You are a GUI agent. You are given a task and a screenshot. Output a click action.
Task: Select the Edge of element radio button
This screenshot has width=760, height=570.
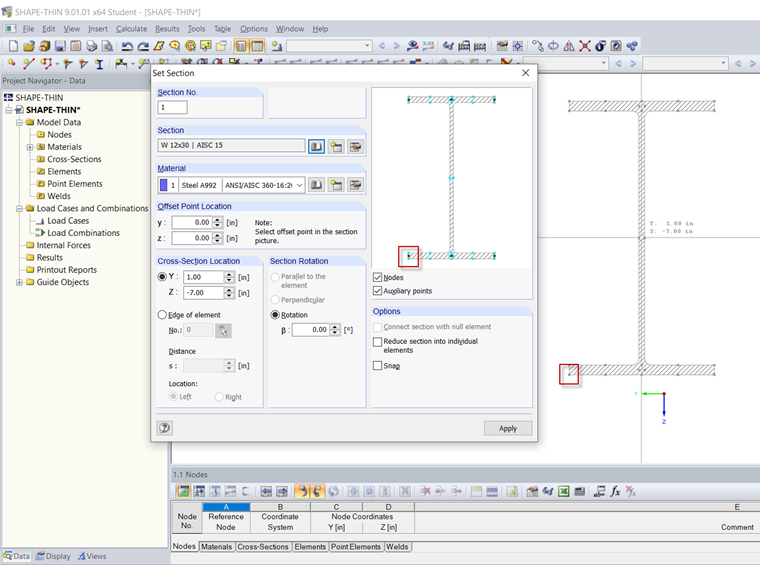click(x=162, y=315)
